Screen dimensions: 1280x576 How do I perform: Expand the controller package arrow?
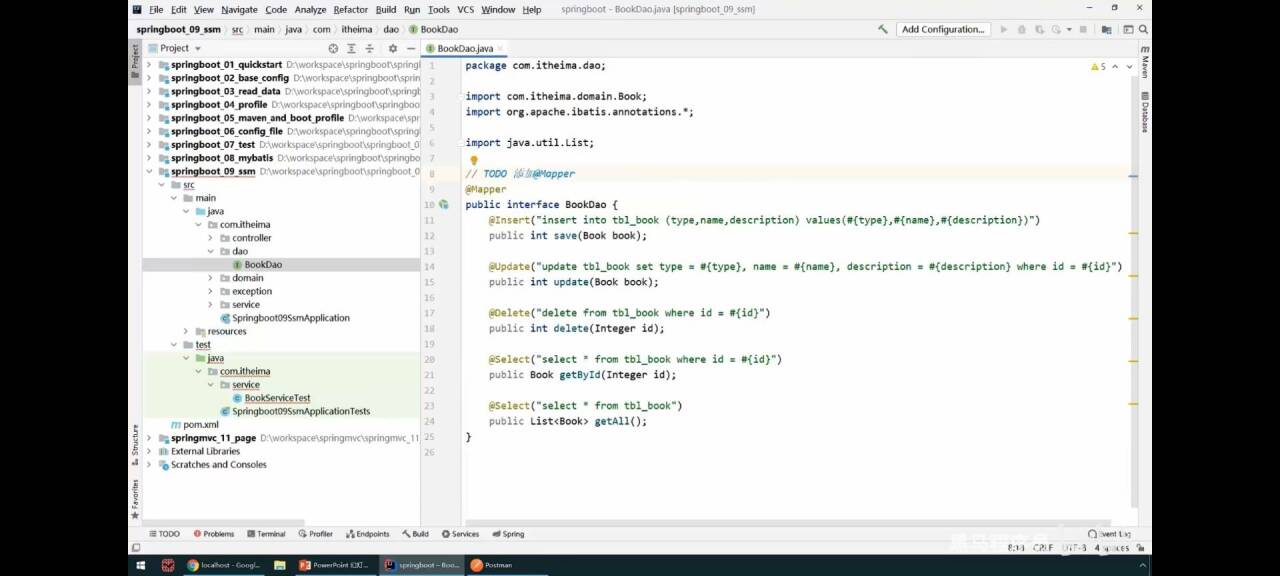tap(211, 238)
